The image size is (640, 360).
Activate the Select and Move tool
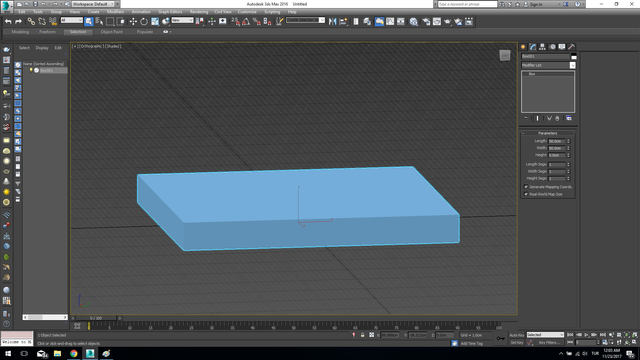(133, 21)
